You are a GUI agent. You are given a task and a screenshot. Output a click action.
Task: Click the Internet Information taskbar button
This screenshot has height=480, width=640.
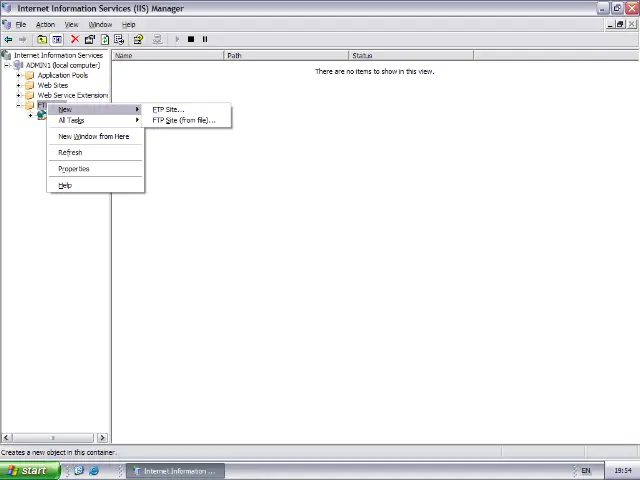point(176,471)
